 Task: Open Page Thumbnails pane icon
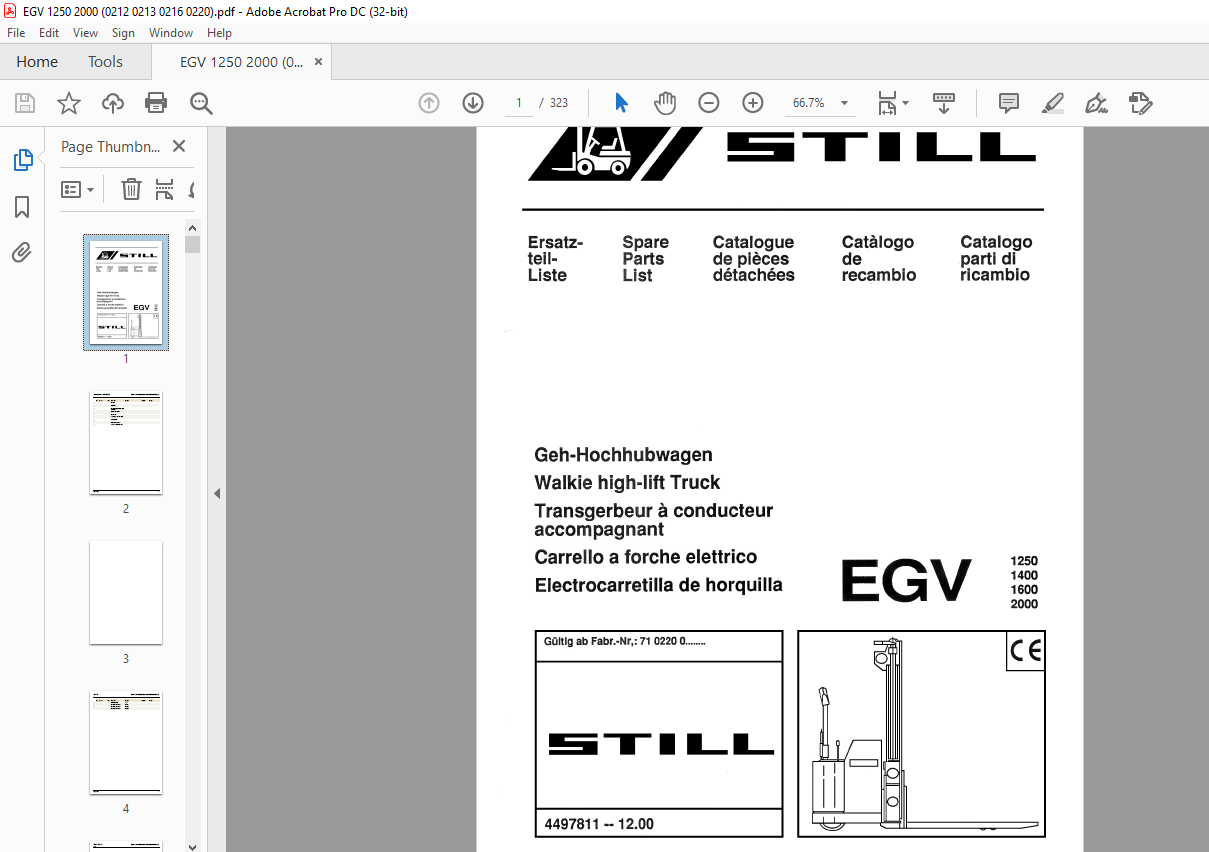coord(22,160)
